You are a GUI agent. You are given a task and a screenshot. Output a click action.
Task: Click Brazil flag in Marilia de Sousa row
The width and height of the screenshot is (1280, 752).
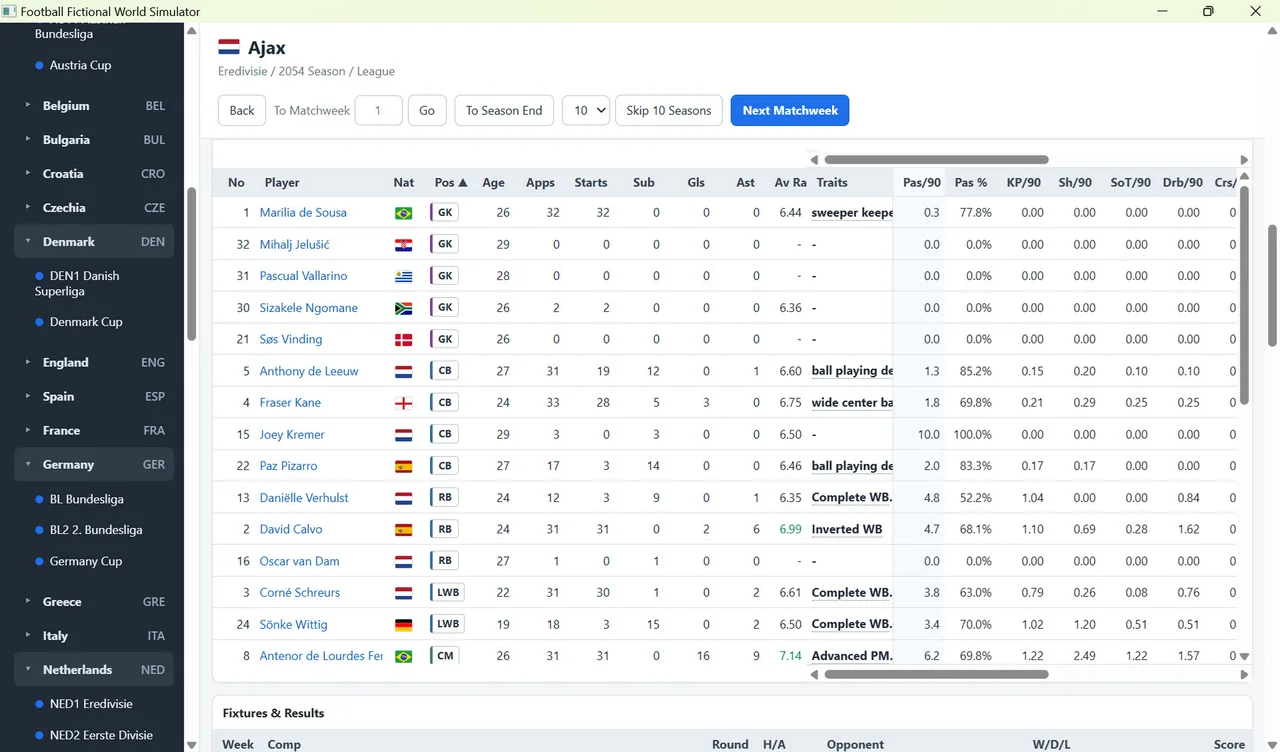pyautogui.click(x=404, y=213)
